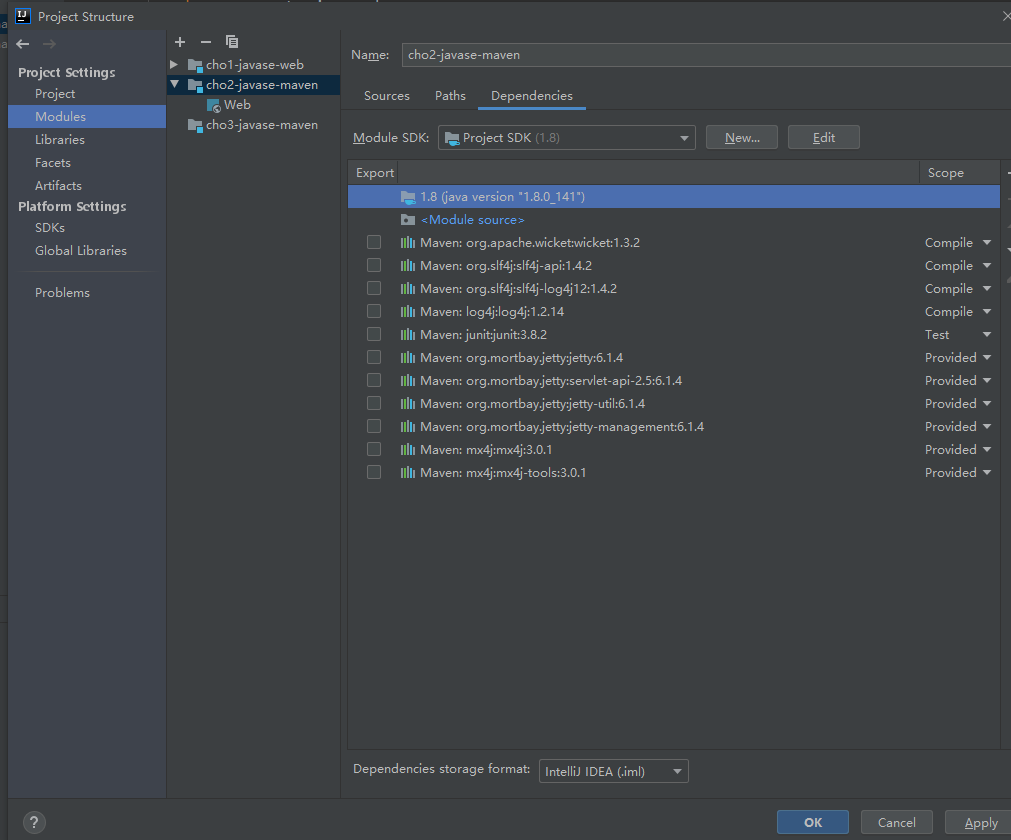1011x840 pixels.
Task: Click the copy module icon
Action: point(232,42)
